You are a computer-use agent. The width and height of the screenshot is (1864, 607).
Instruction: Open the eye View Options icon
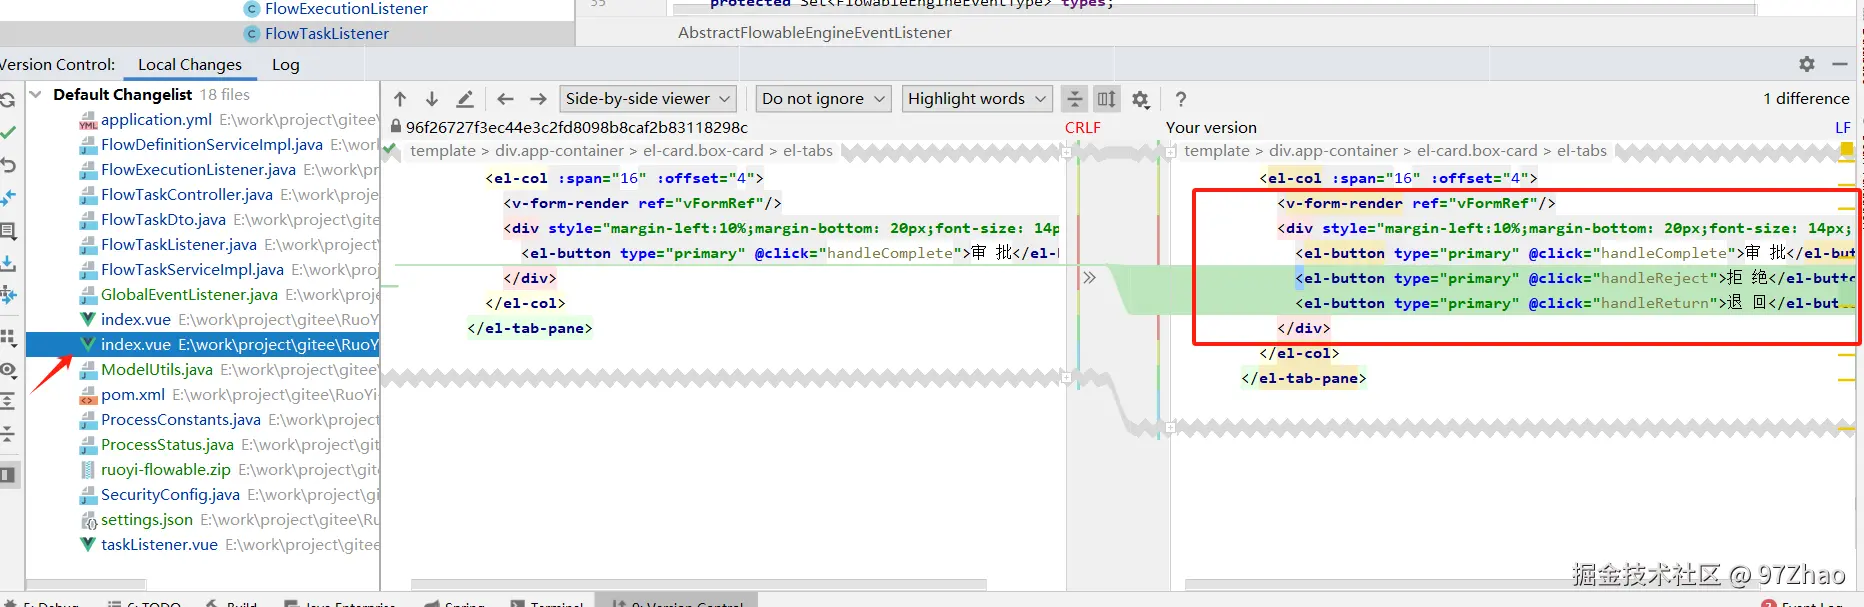7,370
